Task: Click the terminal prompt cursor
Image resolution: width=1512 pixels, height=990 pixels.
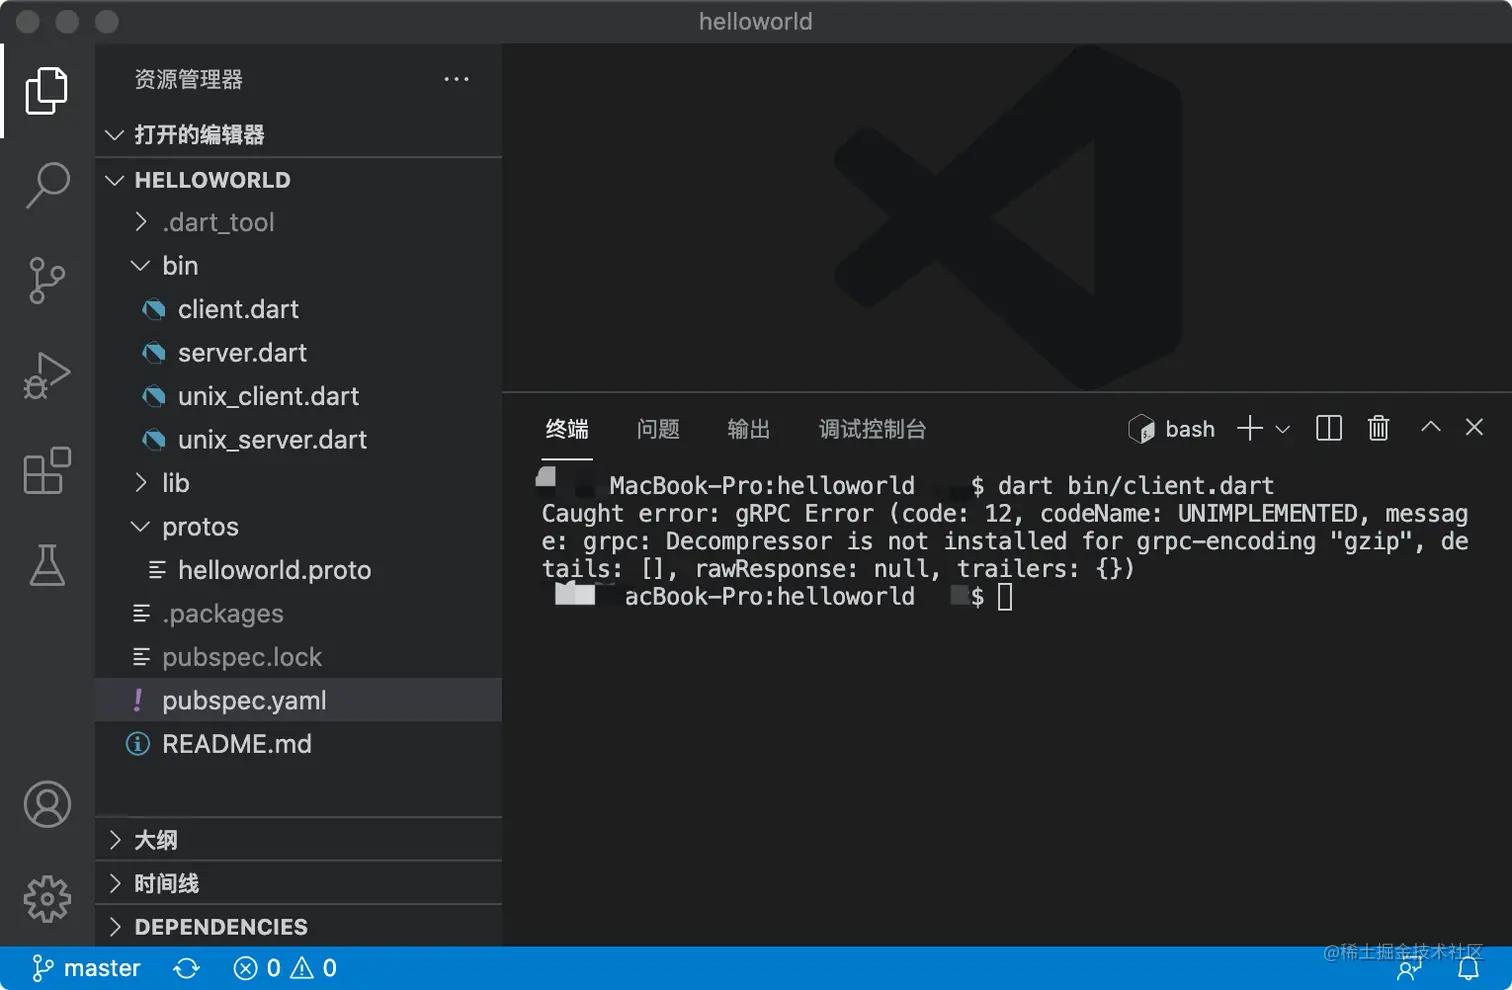Action: click(x=1005, y=597)
